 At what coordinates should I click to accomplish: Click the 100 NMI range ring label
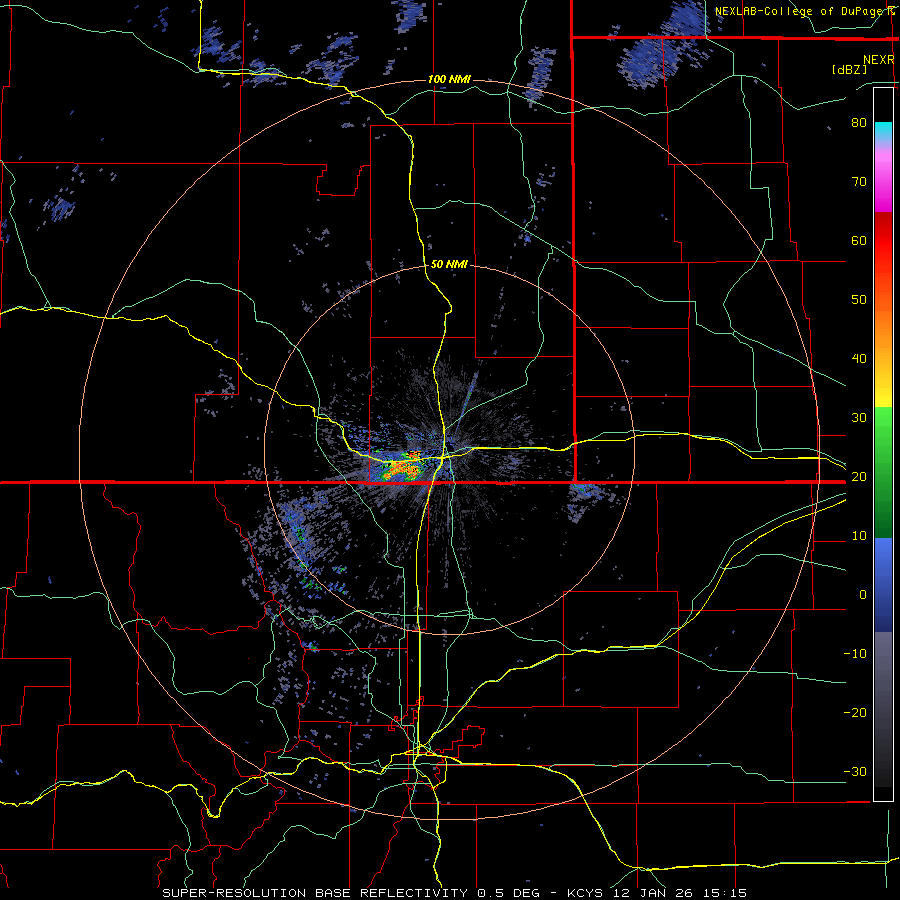449,79
